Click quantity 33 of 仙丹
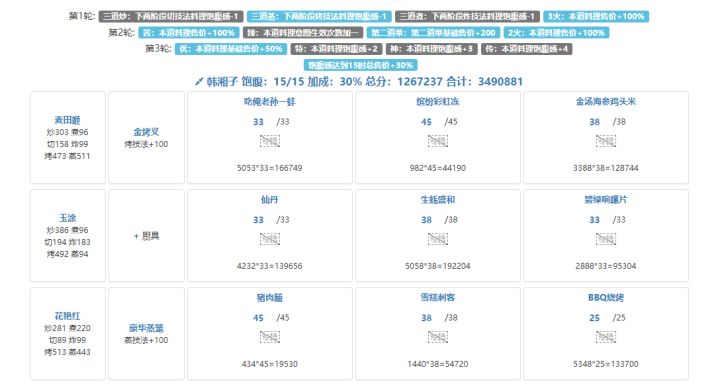Screen dimensions: 720x392 259,220
